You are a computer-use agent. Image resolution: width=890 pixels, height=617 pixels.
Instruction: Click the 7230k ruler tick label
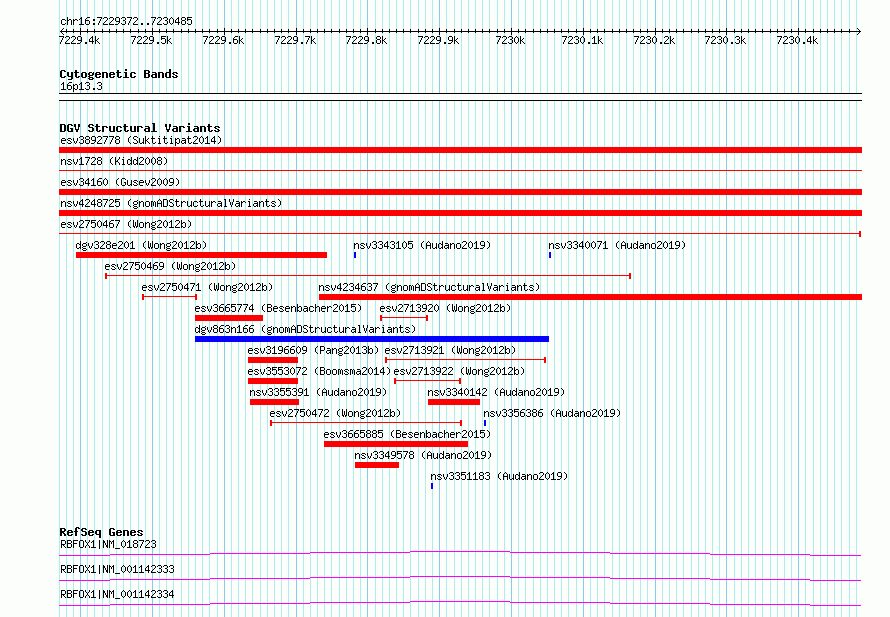click(x=510, y=40)
